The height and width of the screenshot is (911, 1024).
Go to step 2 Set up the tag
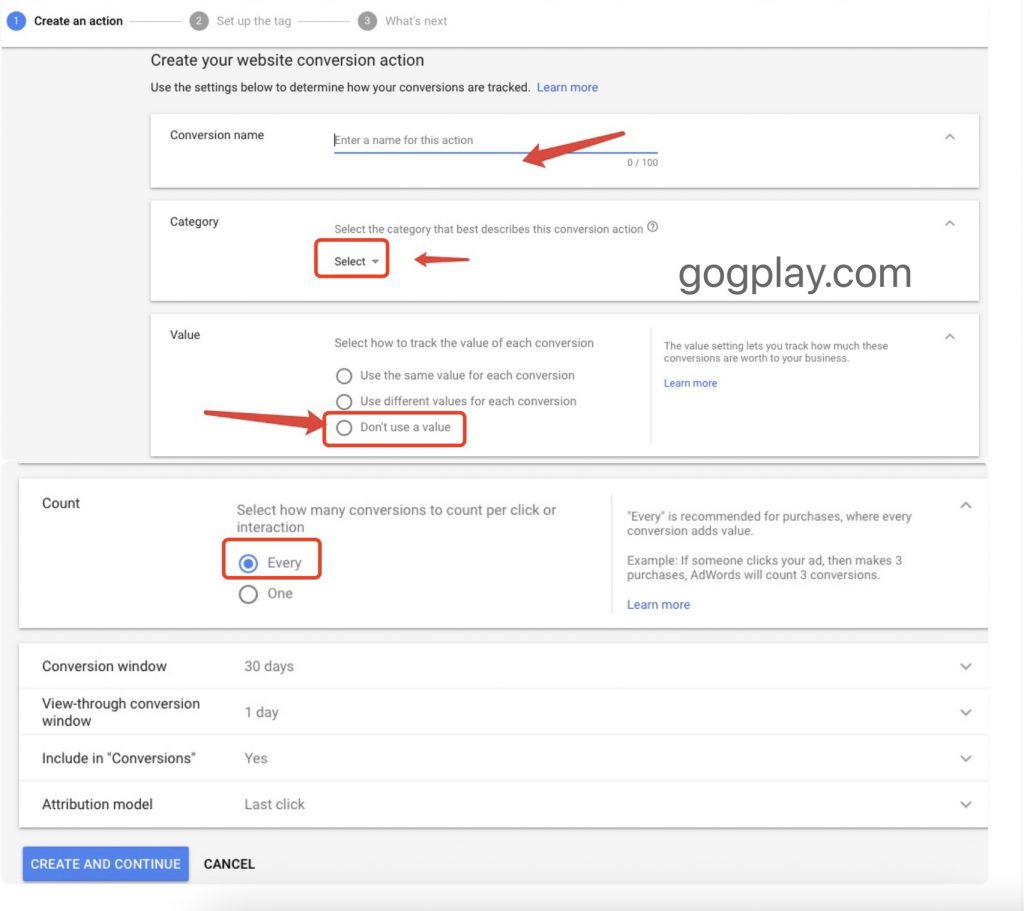pos(241,21)
